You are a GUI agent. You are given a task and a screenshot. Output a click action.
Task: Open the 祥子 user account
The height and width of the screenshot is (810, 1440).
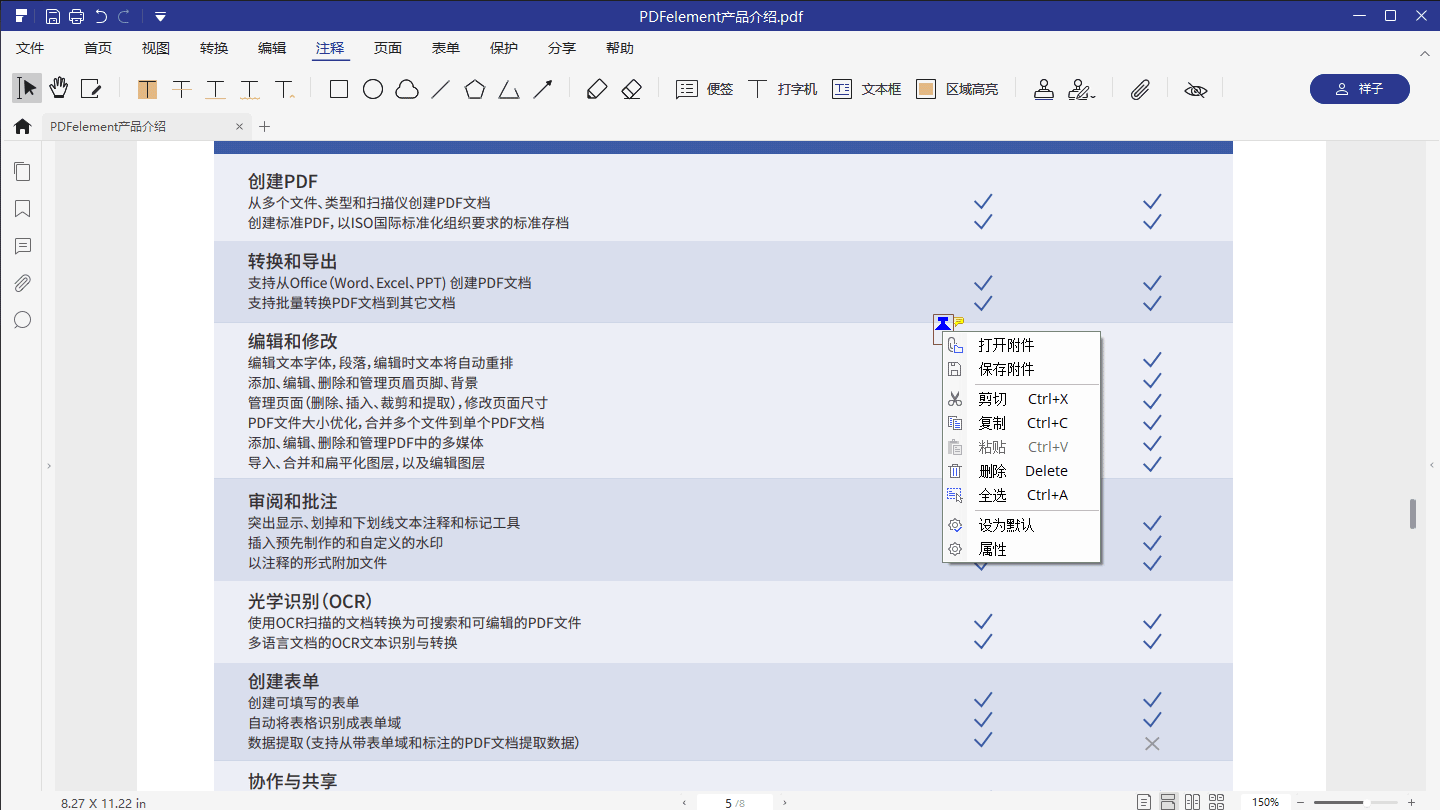click(x=1360, y=89)
